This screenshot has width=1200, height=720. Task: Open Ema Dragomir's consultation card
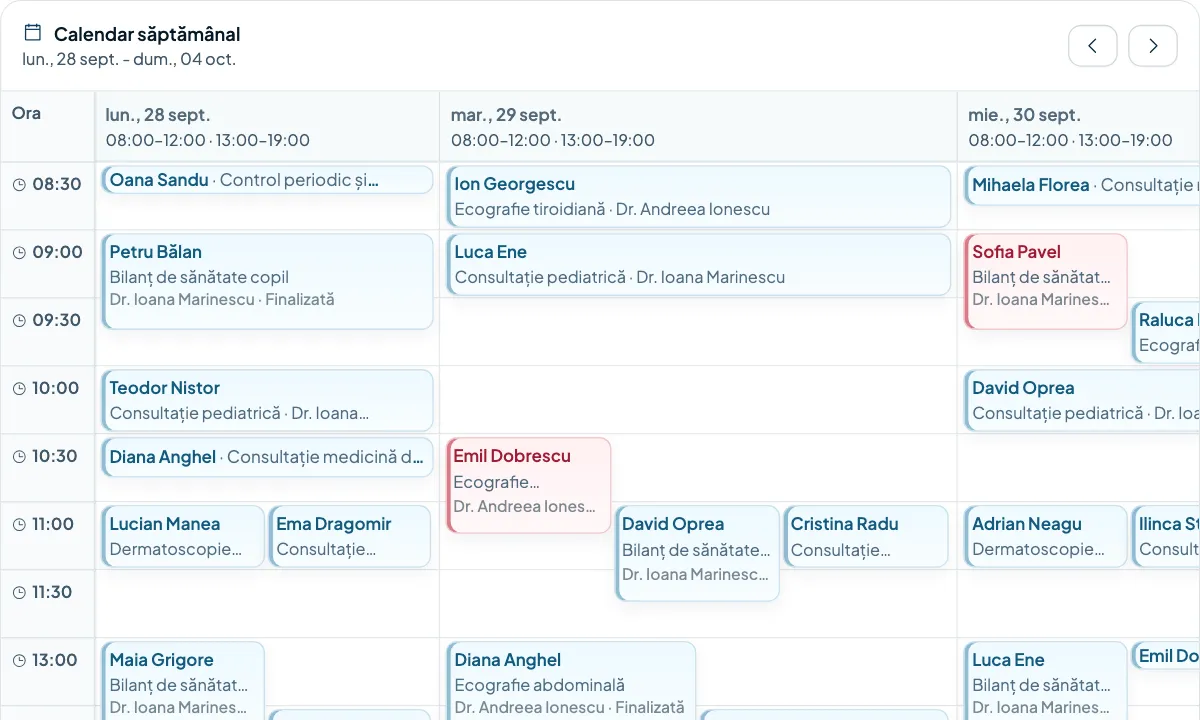(350, 536)
